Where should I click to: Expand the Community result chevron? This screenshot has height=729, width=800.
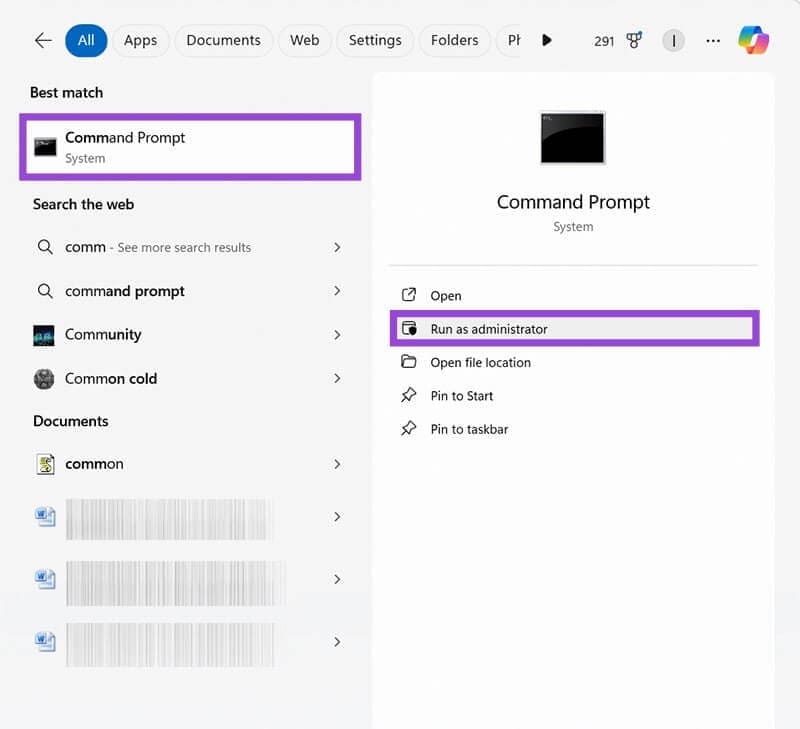point(337,335)
